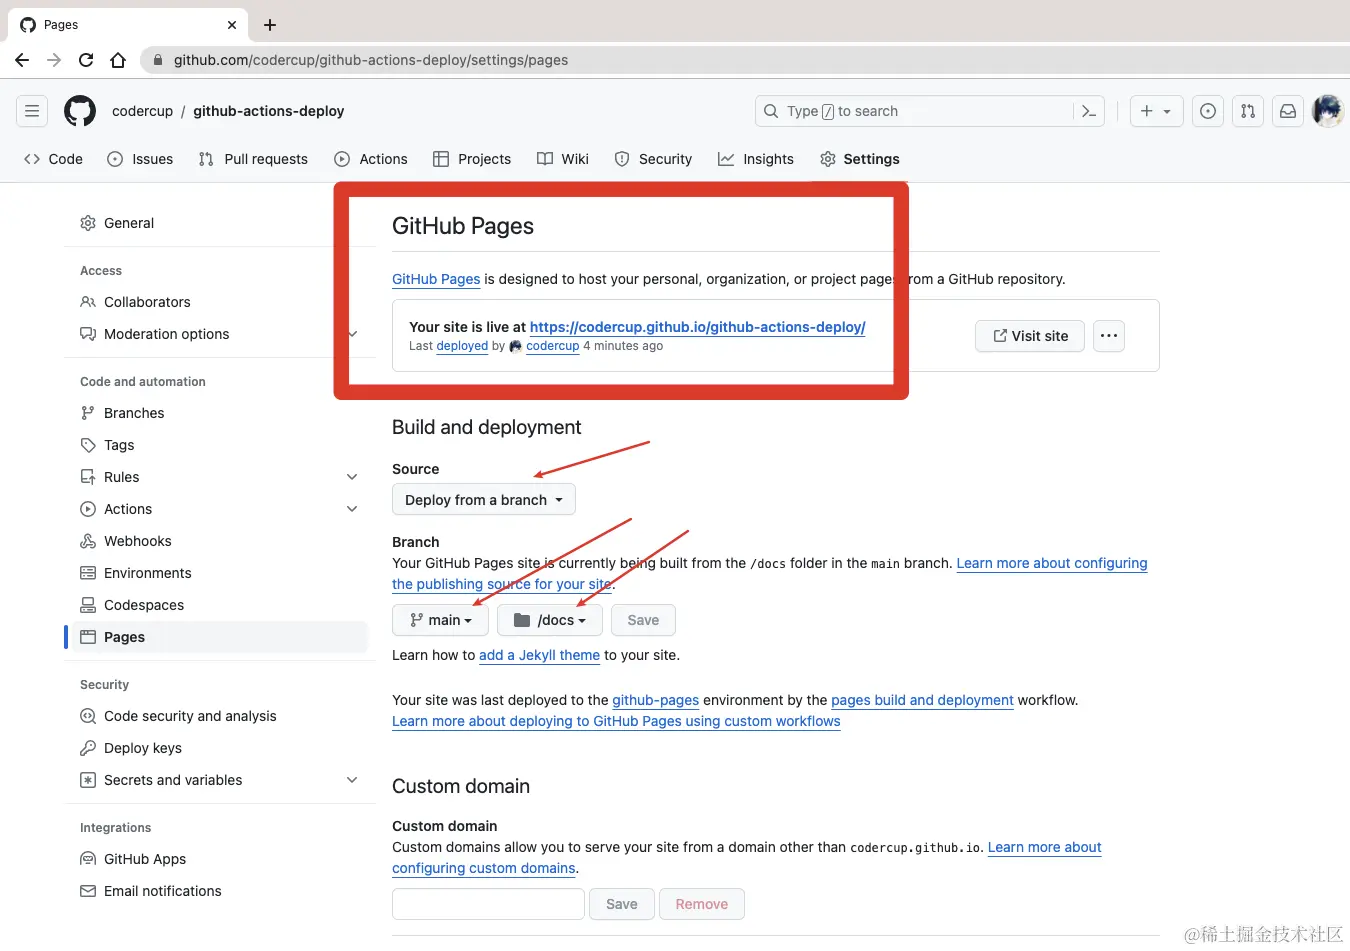This screenshot has height=951, width=1350.
Task: Open Create new plus dropdown
Action: pyautogui.click(x=1156, y=111)
